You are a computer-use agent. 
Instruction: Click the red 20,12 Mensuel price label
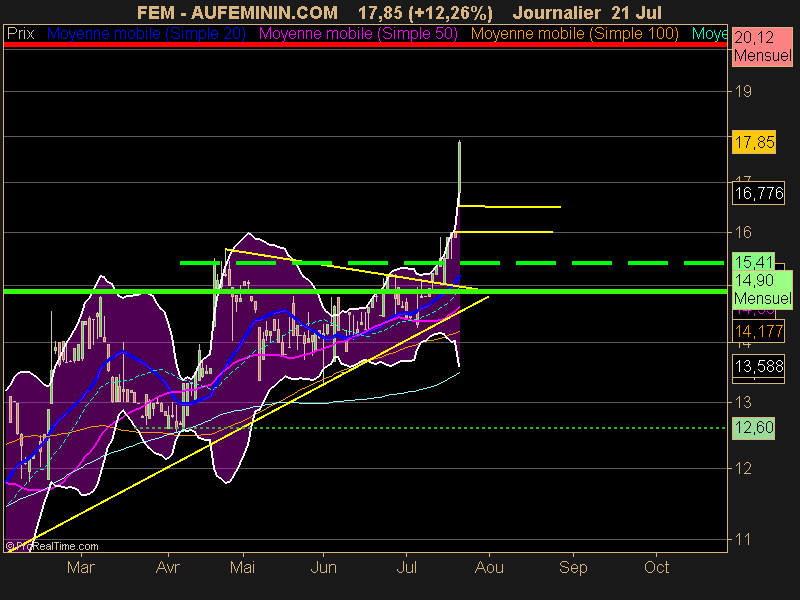point(763,46)
